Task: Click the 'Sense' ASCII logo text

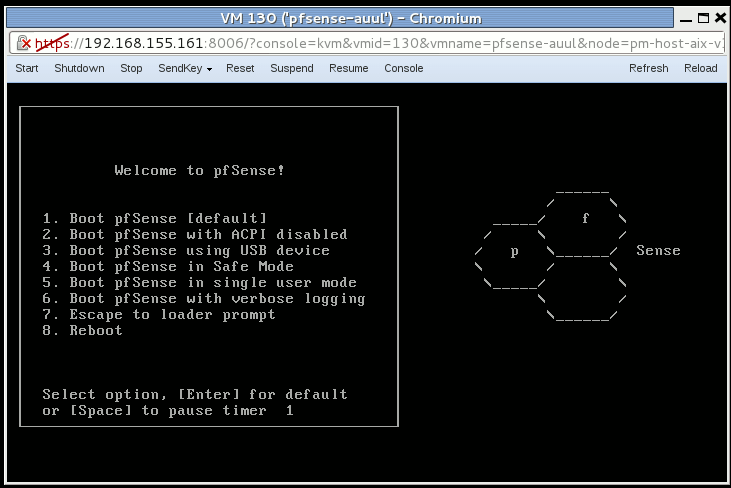Action: pos(658,250)
